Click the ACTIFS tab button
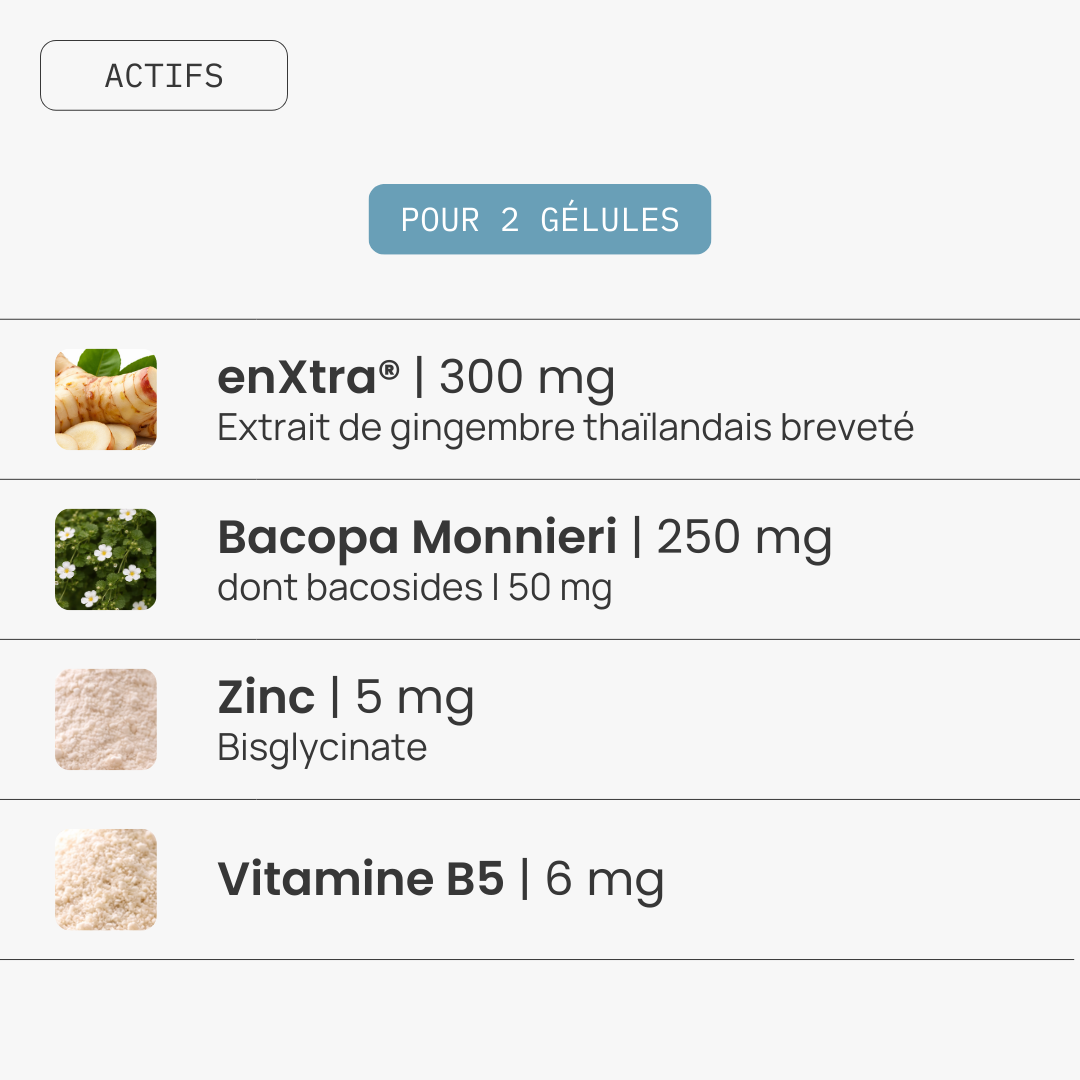The image size is (1080, 1080). tap(164, 76)
